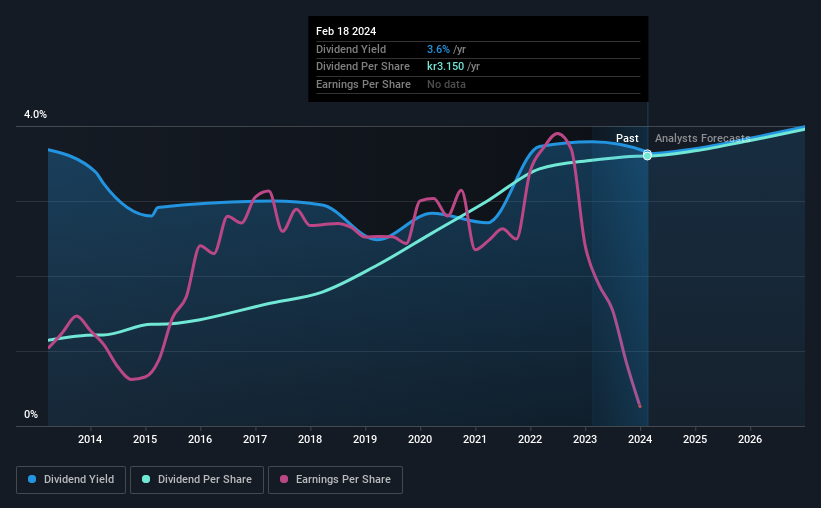This screenshot has height=508, width=821.
Task: Toggle the Earnings Per Share legend button
Action: click(336, 480)
